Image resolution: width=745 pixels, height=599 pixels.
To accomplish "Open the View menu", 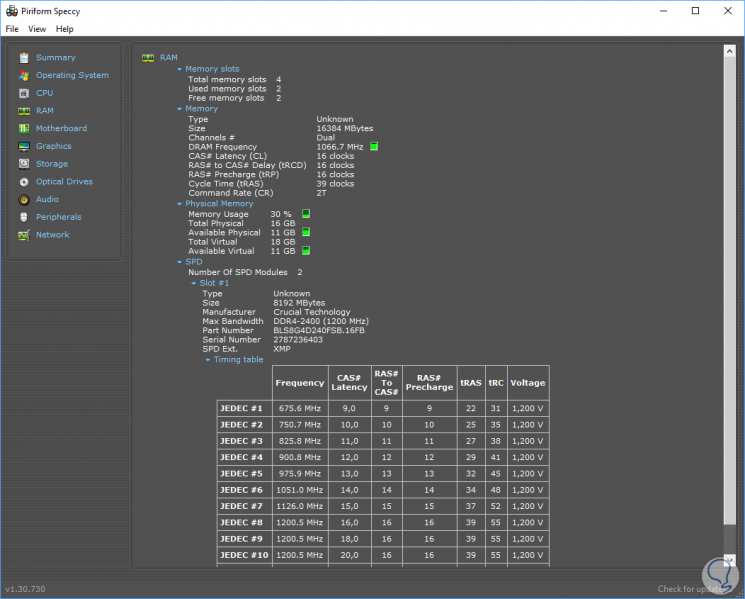I will click(37, 29).
